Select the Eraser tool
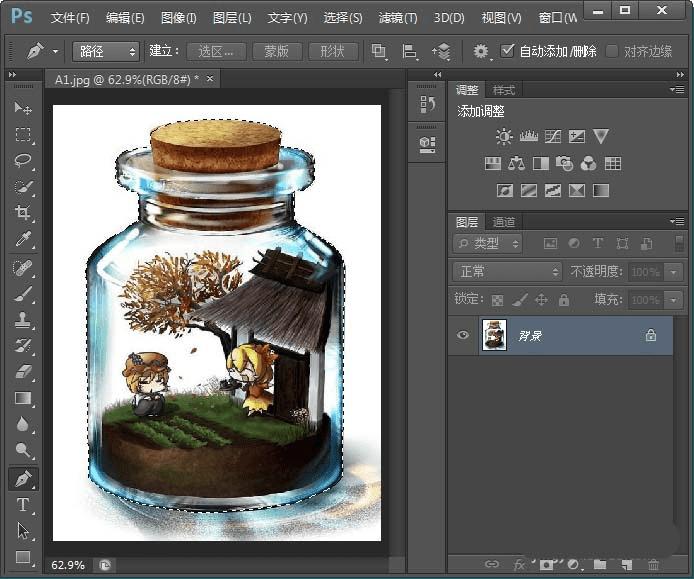The height and width of the screenshot is (579, 694). click(x=23, y=372)
